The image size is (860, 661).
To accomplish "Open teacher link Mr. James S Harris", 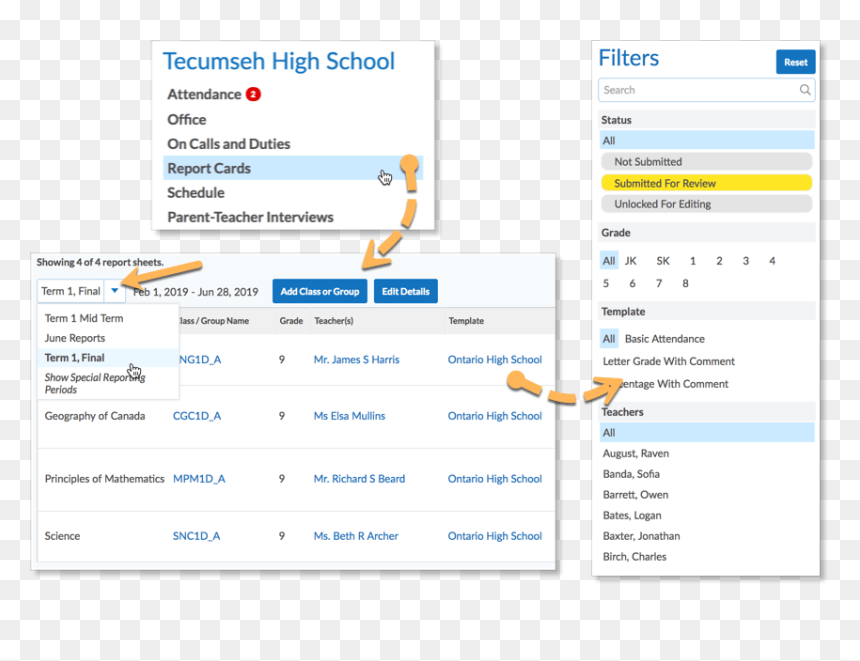I will [357, 359].
